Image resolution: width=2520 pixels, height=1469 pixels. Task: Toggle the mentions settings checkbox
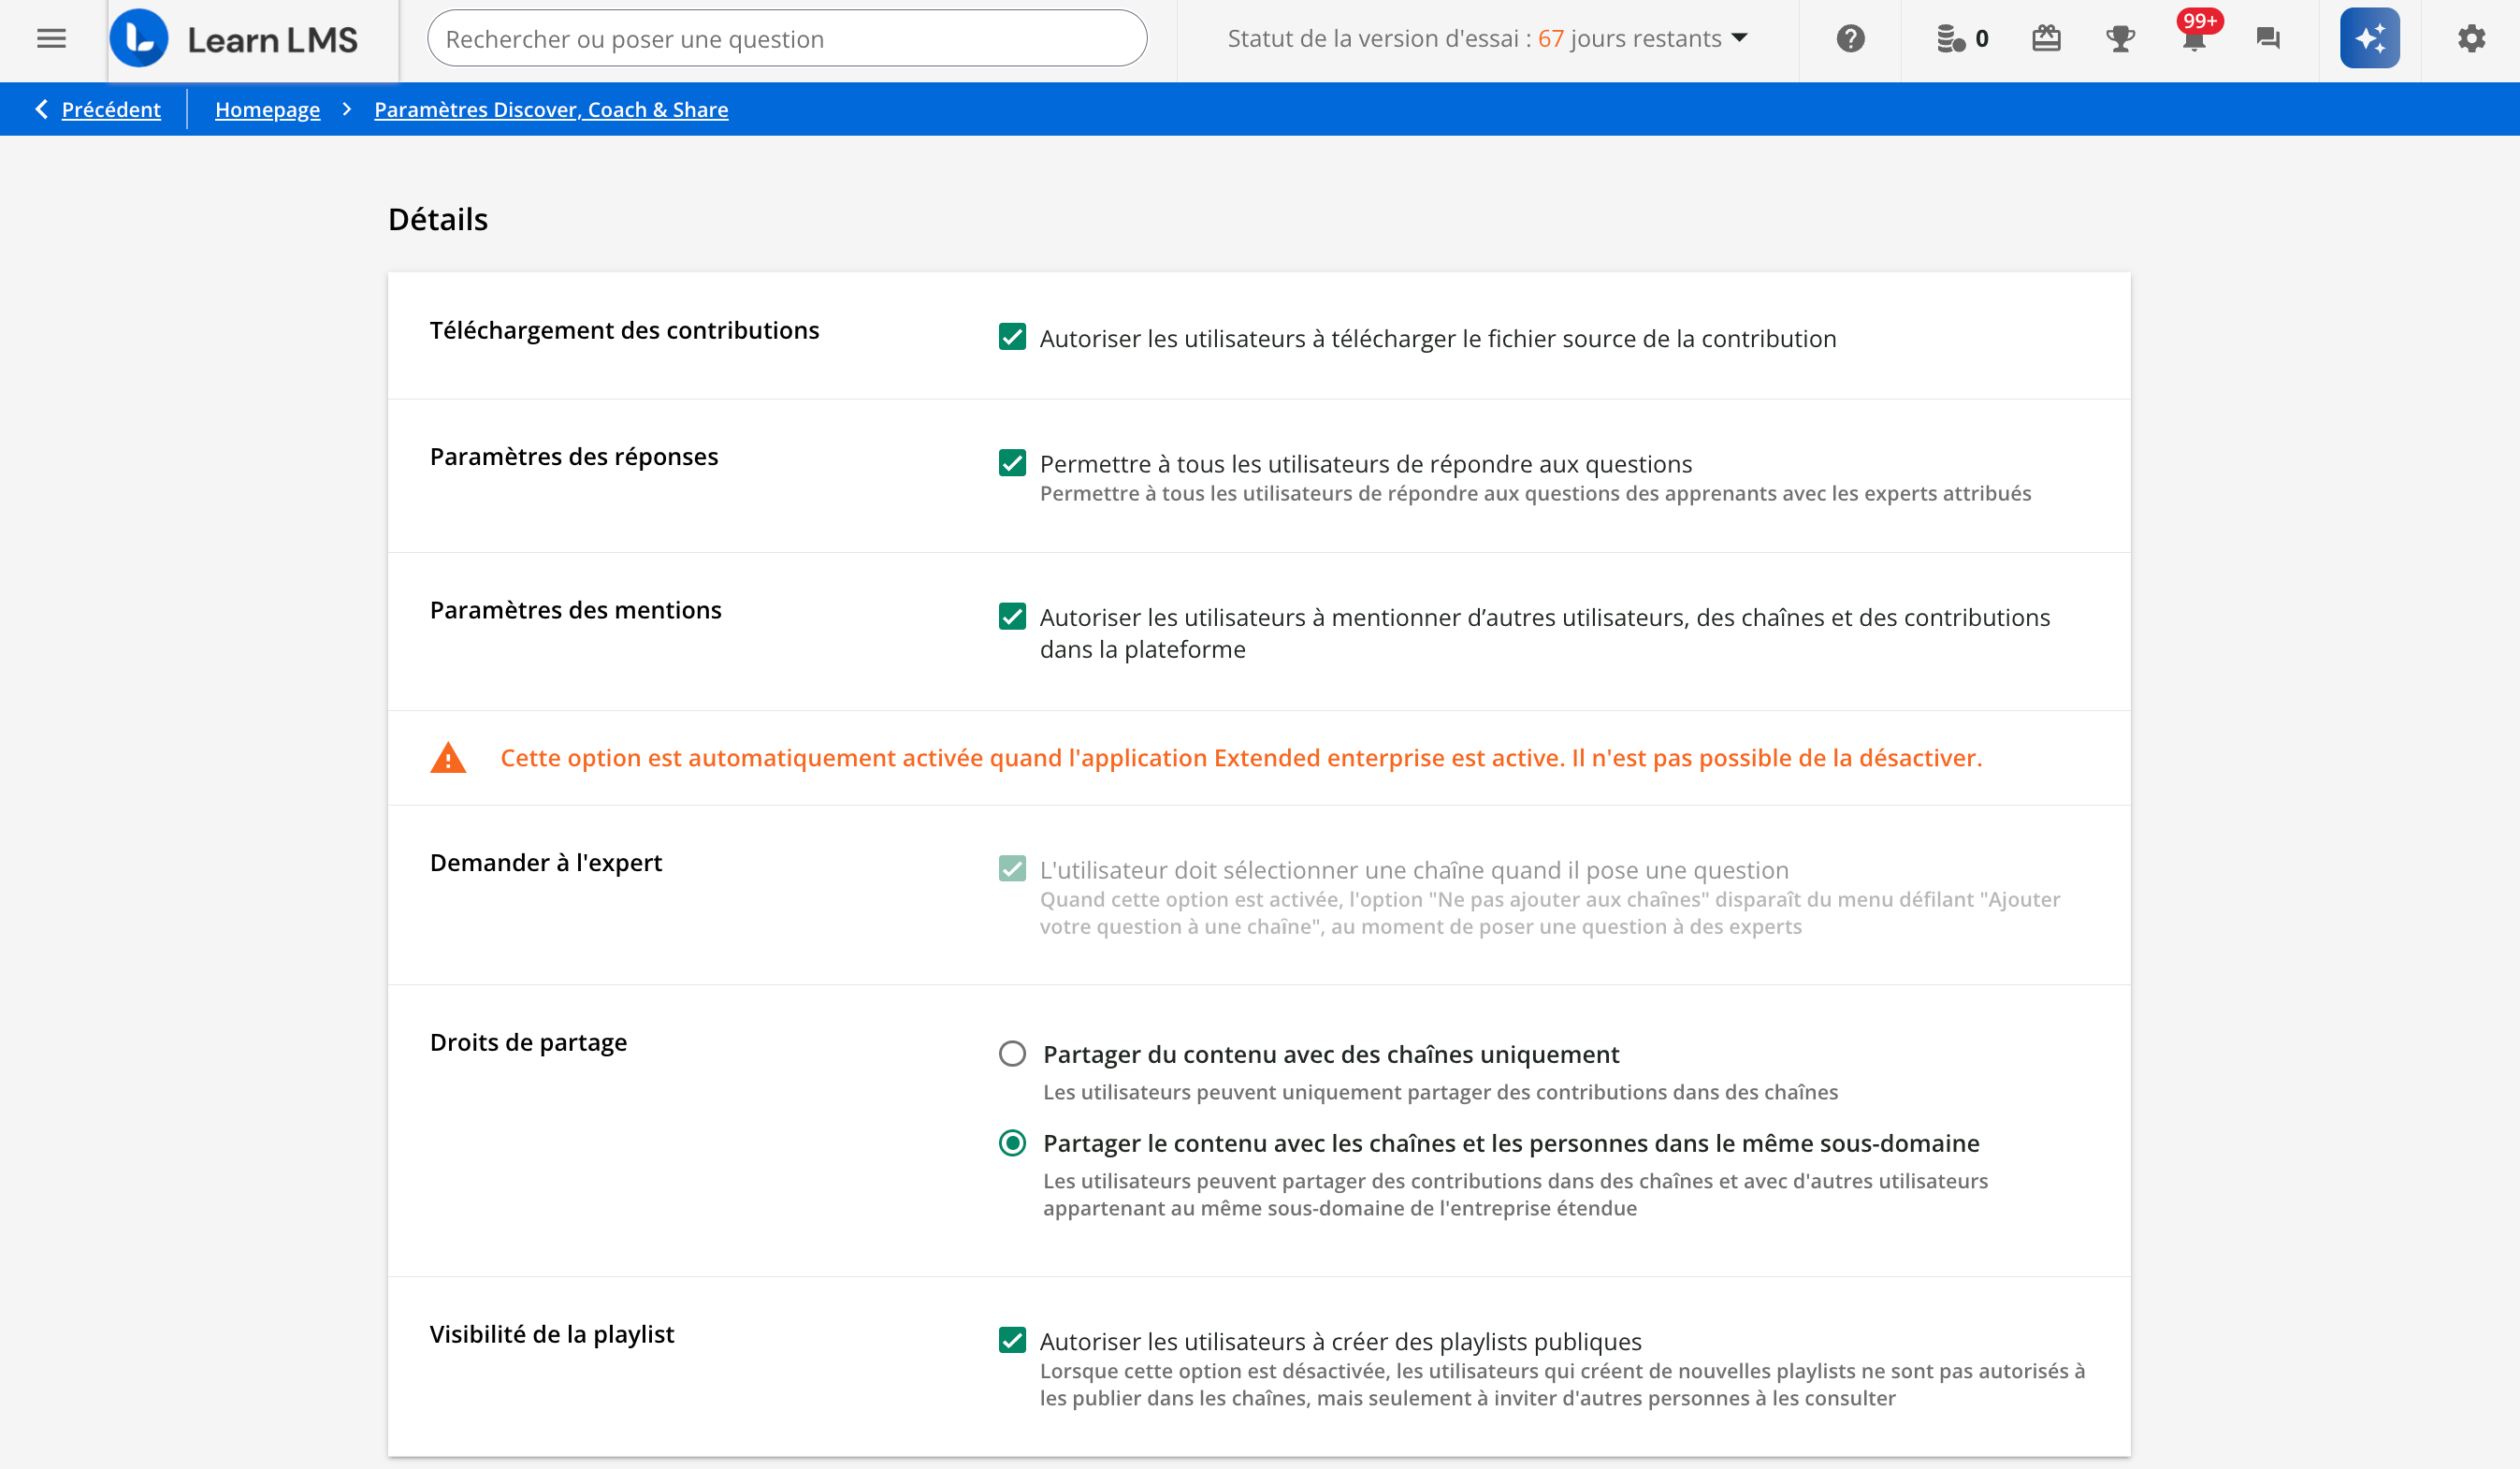[1012, 616]
